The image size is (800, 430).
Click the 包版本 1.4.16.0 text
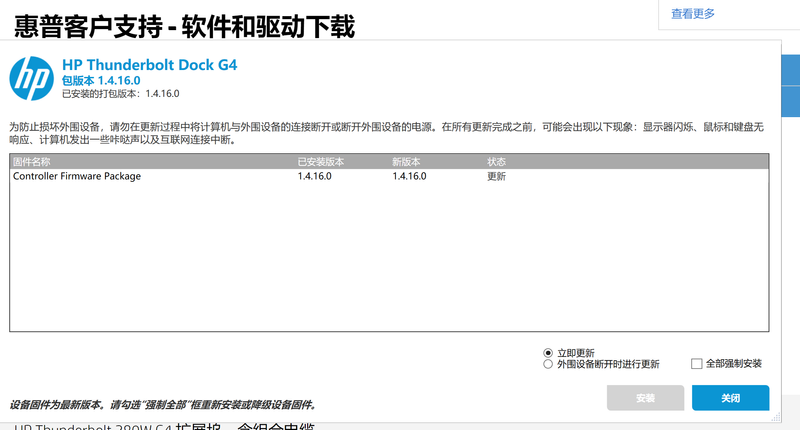[x=101, y=80]
